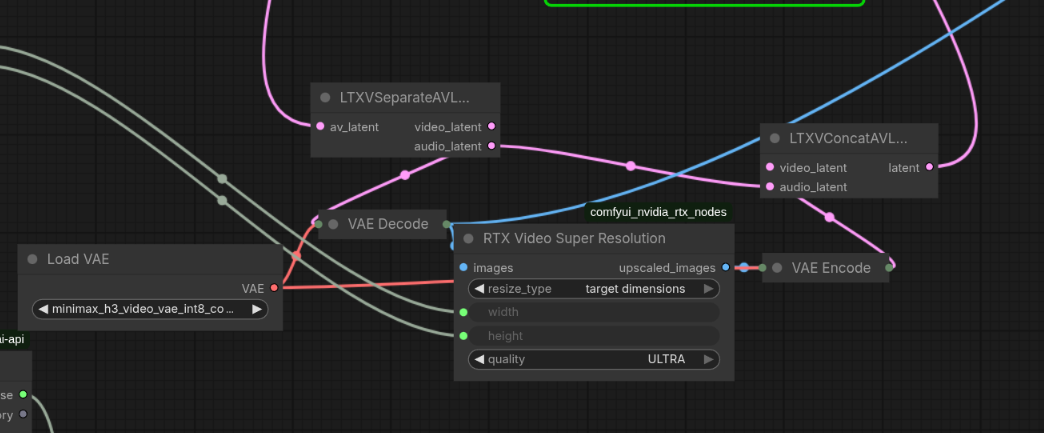Image resolution: width=1044 pixels, height=433 pixels.
Task: Collapse the Load VAE node via its dot
Action: (32, 259)
